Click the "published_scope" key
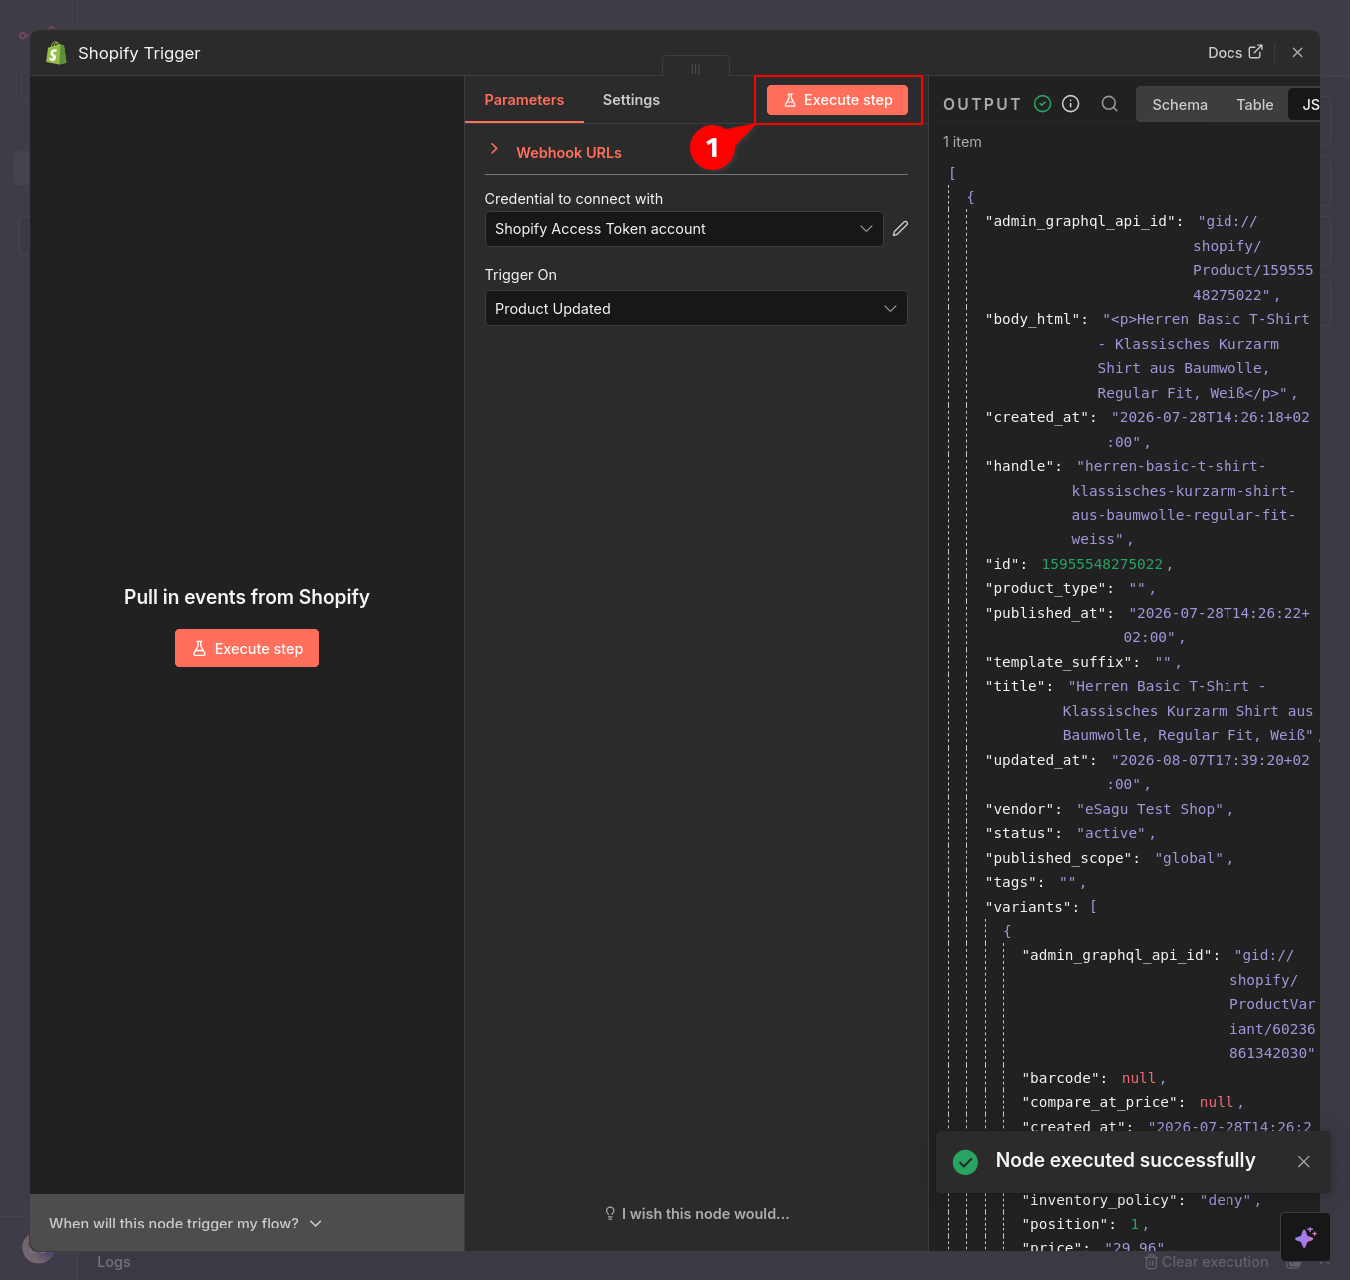The width and height of the screenshot is (1351, 1281). [x=1058, y=858]
